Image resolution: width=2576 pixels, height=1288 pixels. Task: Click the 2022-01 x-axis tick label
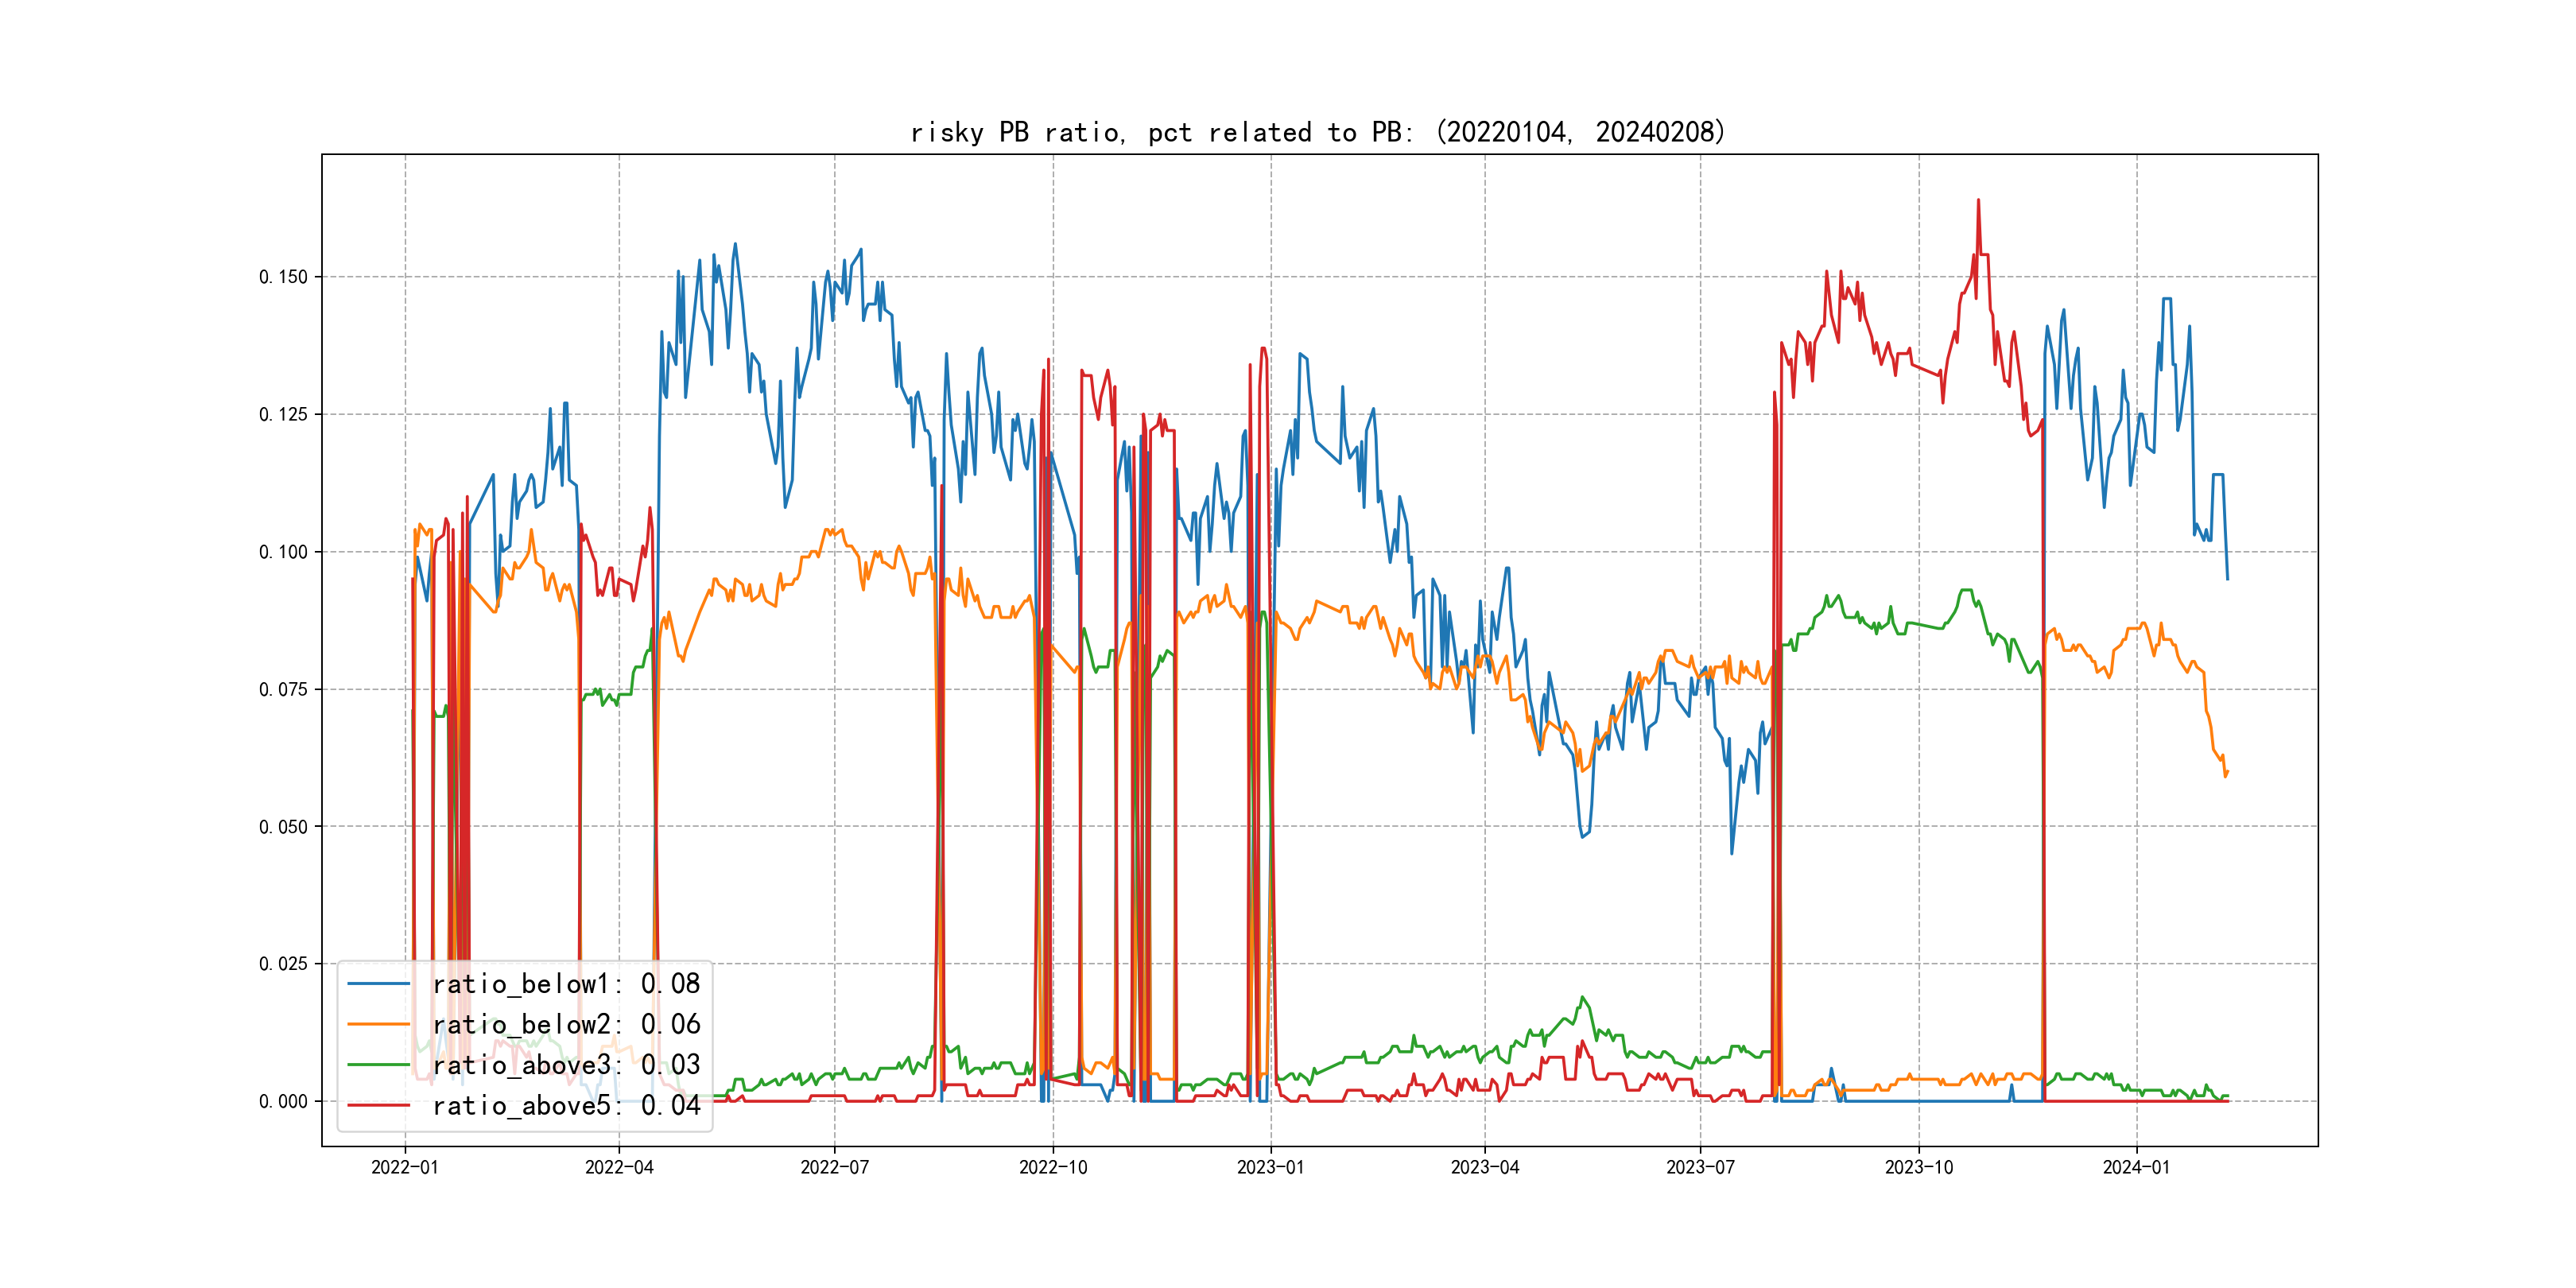click(x=405, y=1167)
